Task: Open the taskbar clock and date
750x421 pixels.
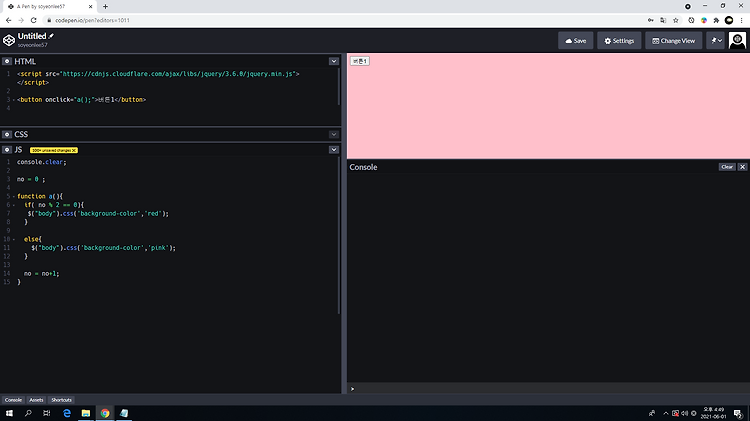Action: click(x=713, y=413)
